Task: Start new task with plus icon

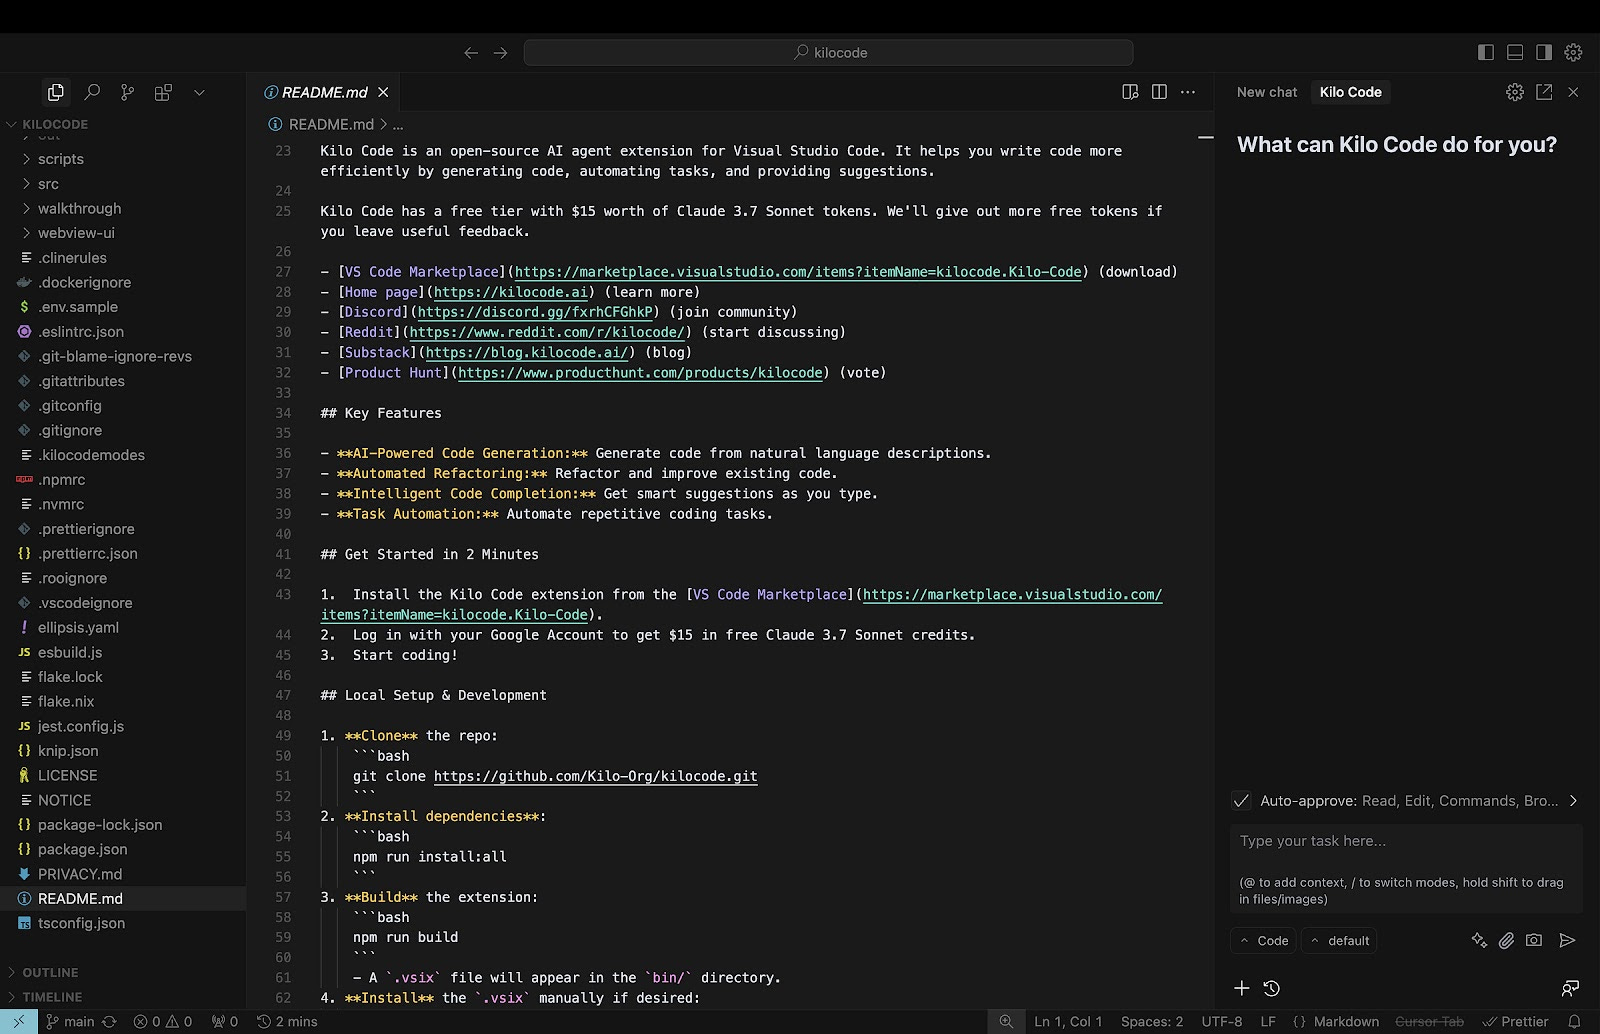Action: 1242,988
